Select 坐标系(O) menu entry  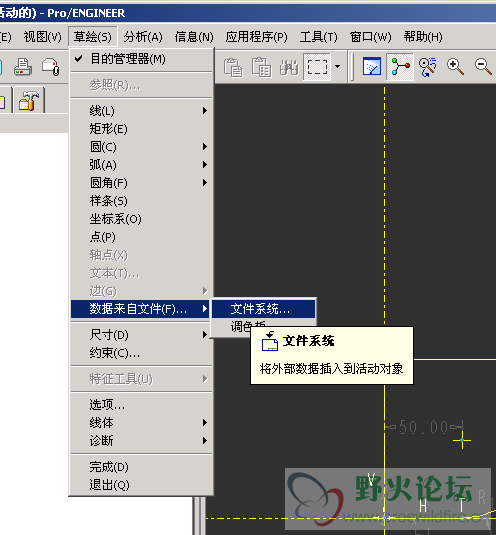pyautogui.click(x=142, y=219)
